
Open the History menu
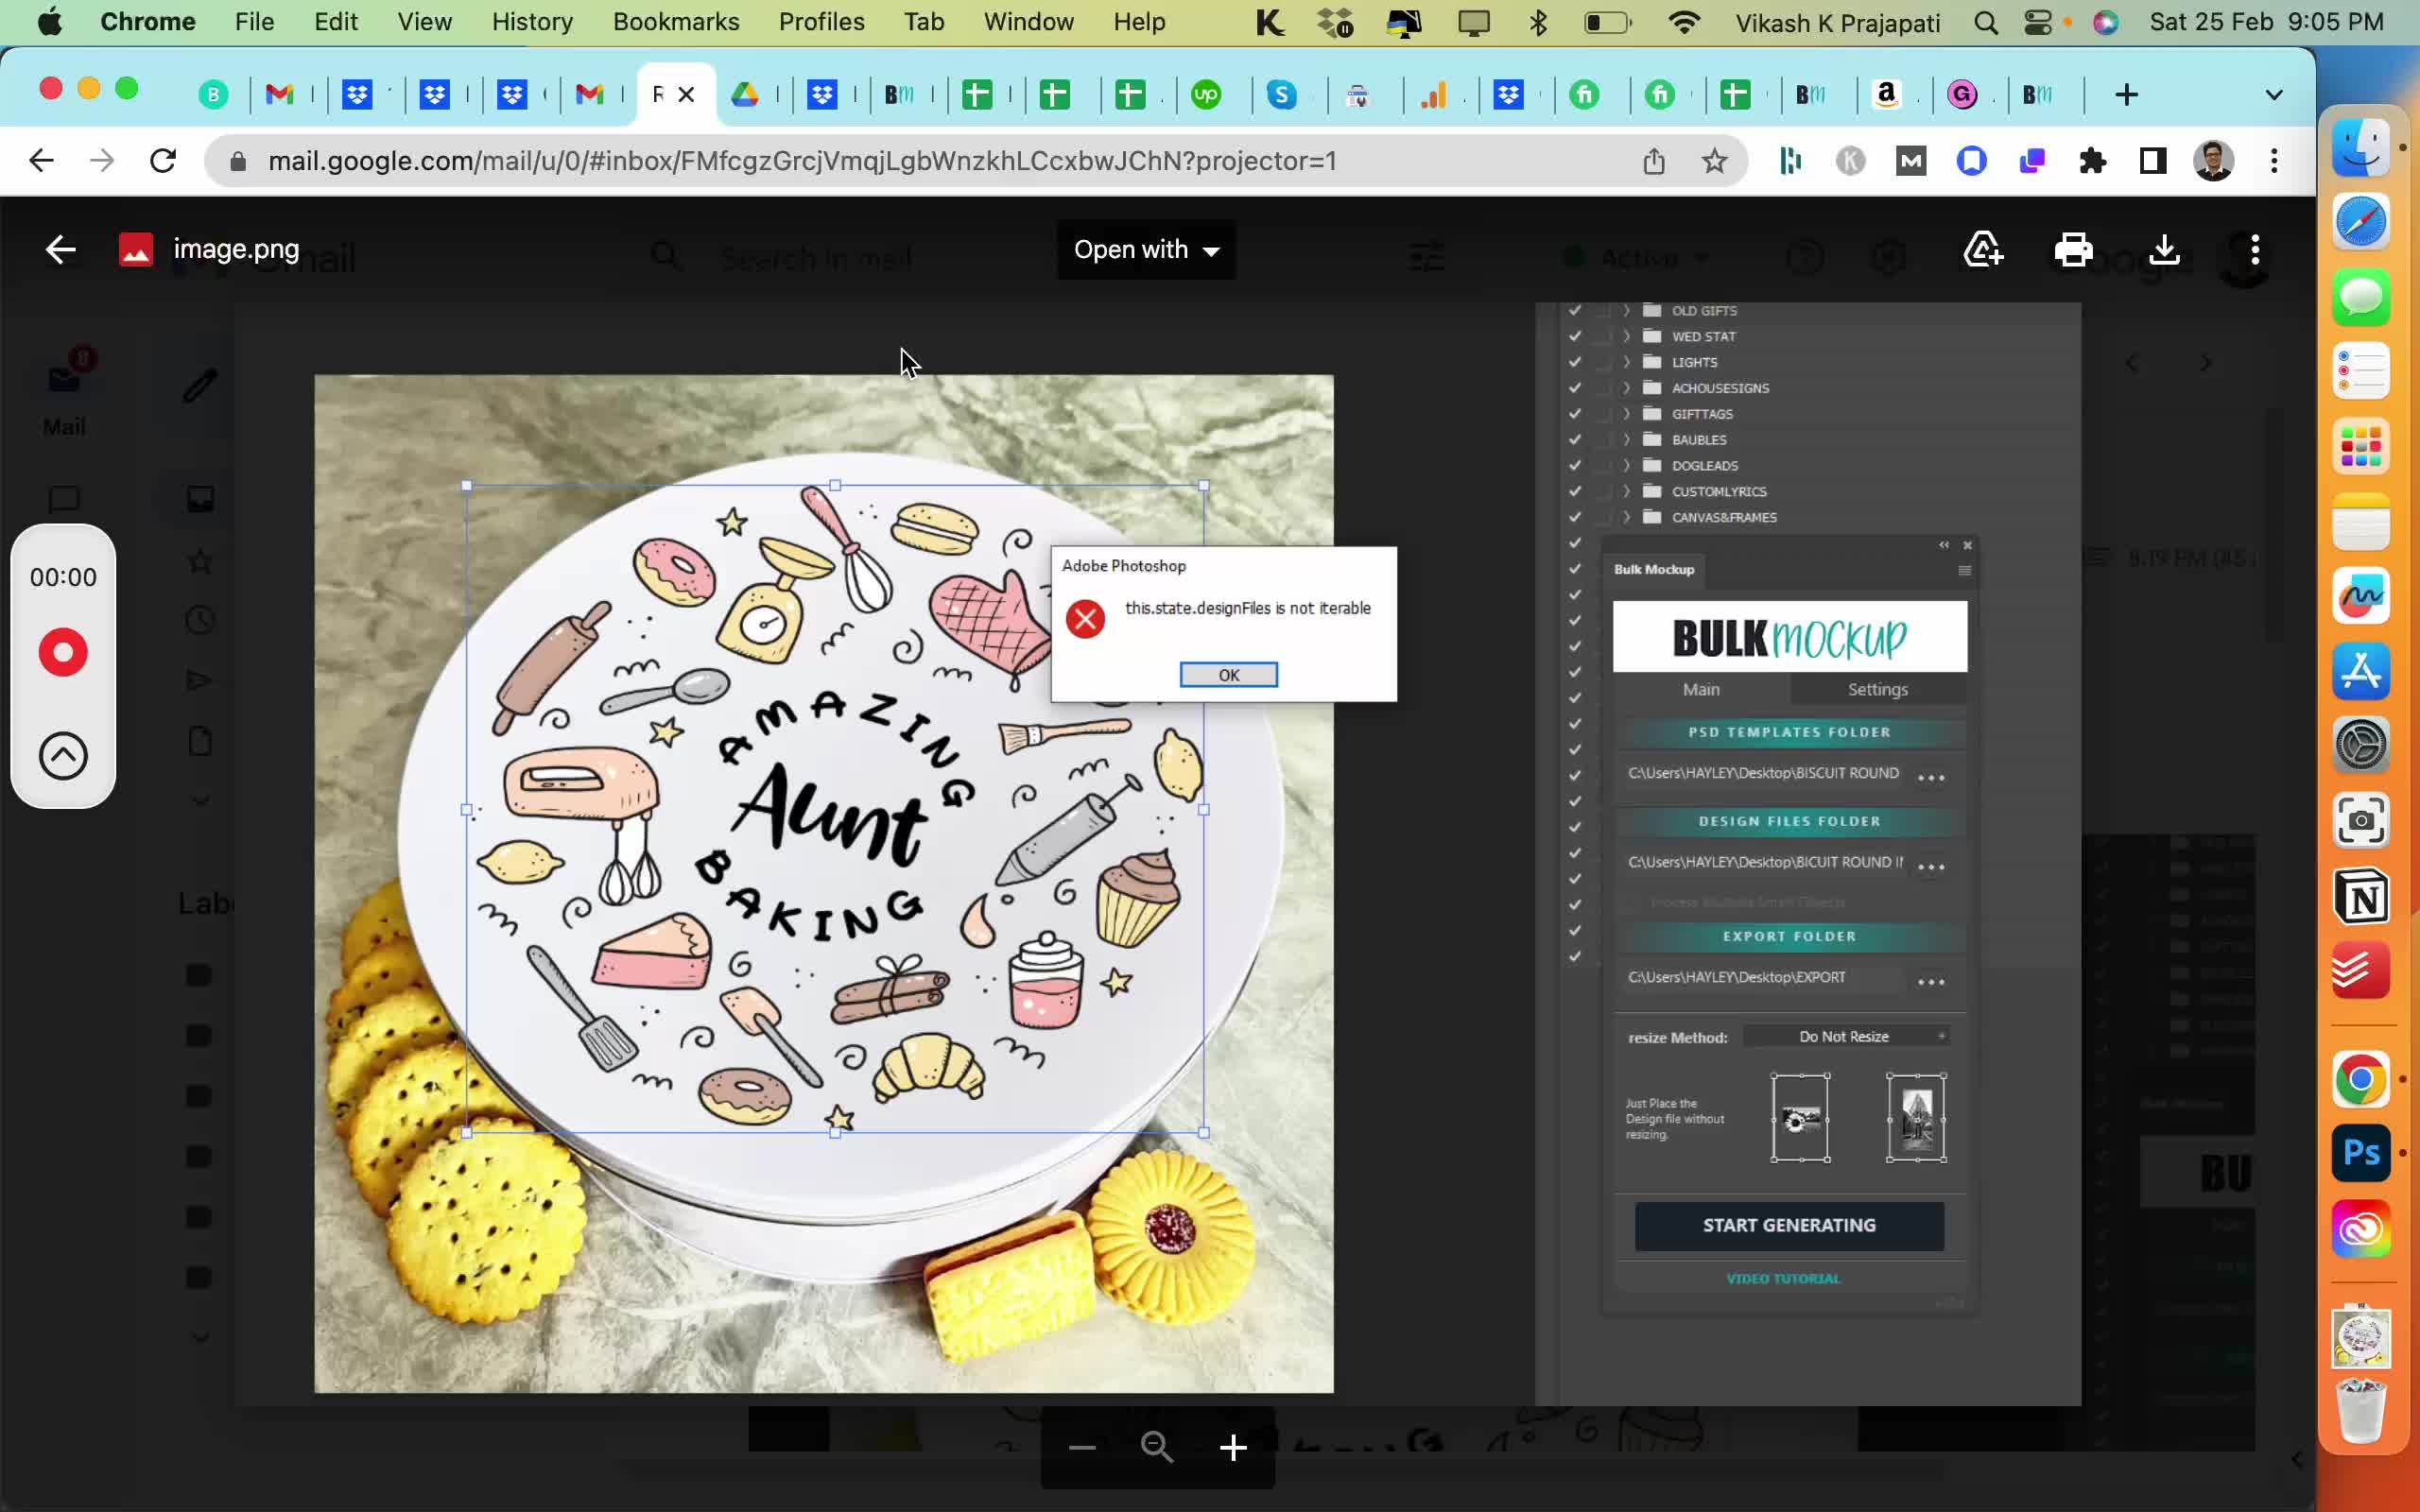tap(532, 22)
